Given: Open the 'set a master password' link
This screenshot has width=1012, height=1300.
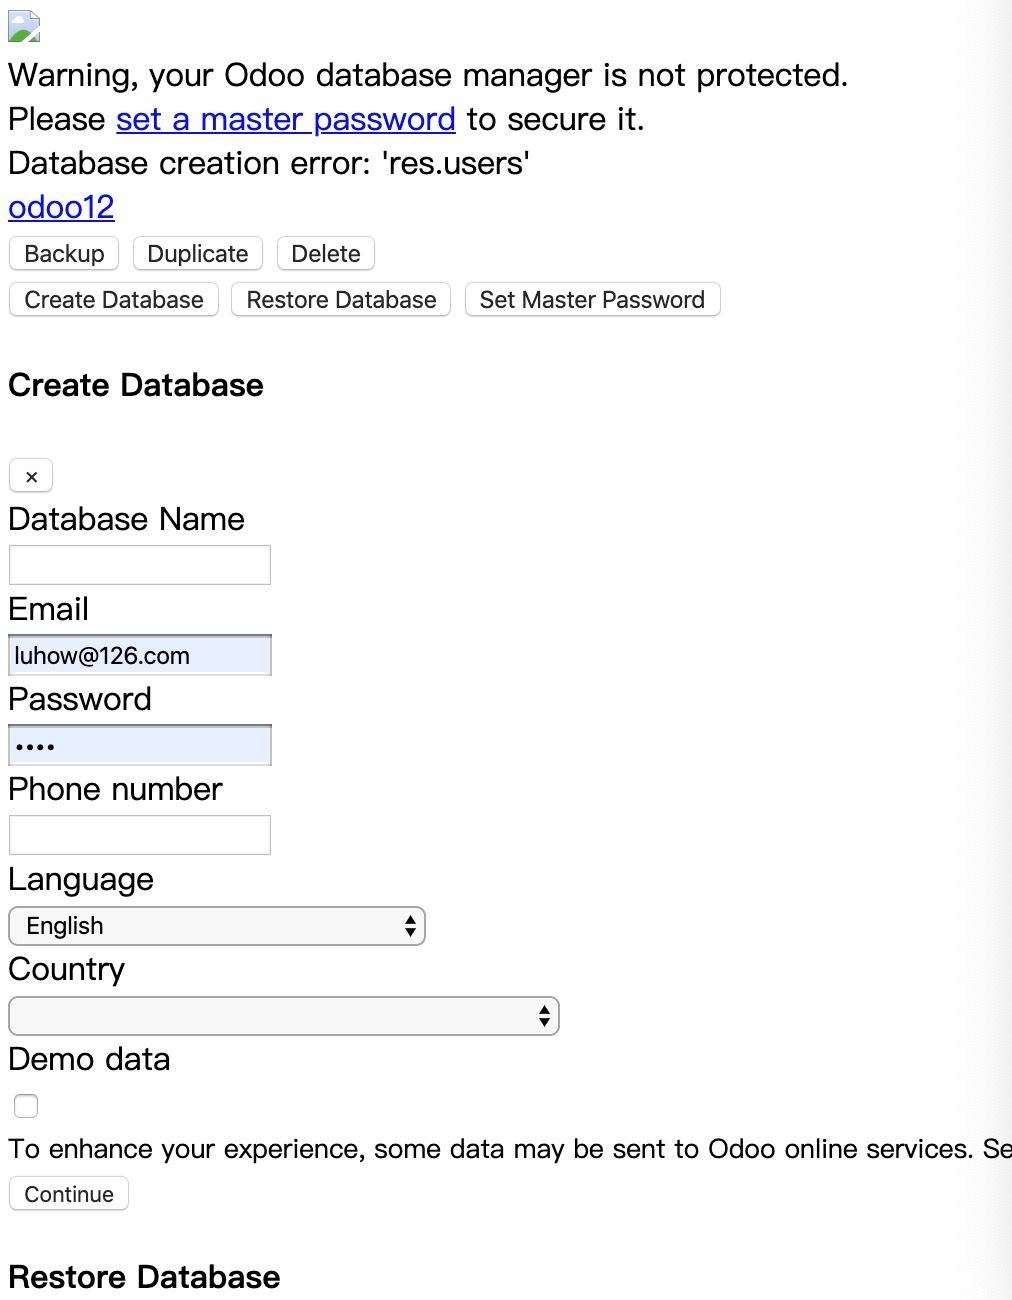Looking at the screenshot, I should 286,119.
